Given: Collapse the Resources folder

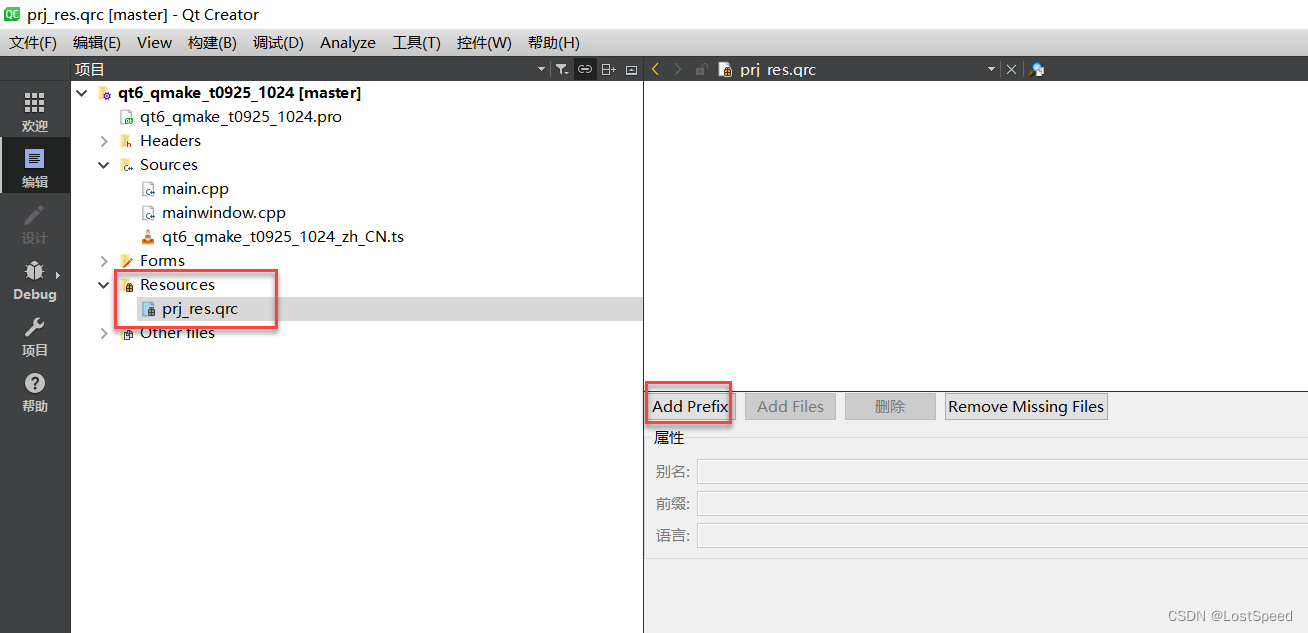Looking at the screenshot, I should pos(104,285).
